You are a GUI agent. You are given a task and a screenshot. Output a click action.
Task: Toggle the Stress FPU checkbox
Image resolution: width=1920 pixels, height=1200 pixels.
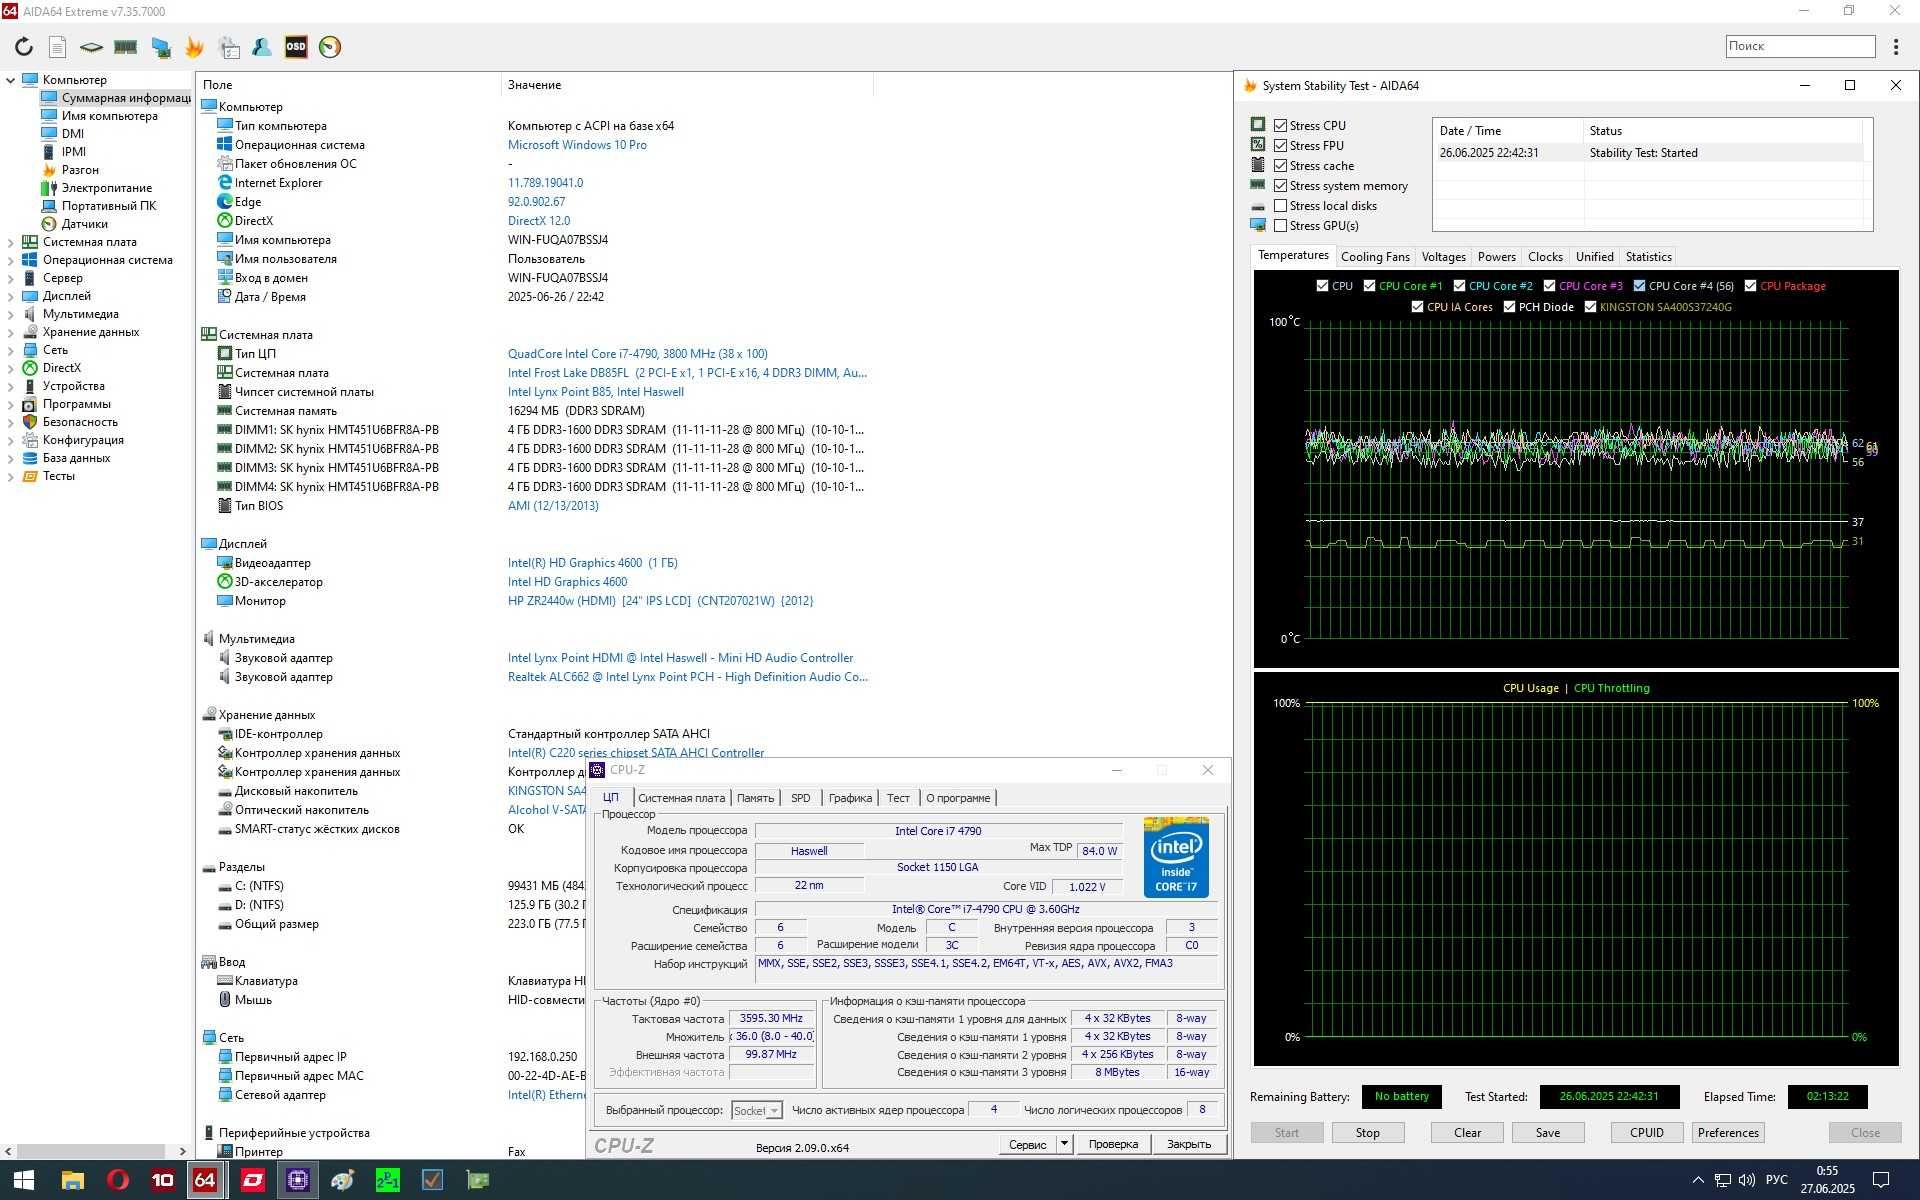1280,145
